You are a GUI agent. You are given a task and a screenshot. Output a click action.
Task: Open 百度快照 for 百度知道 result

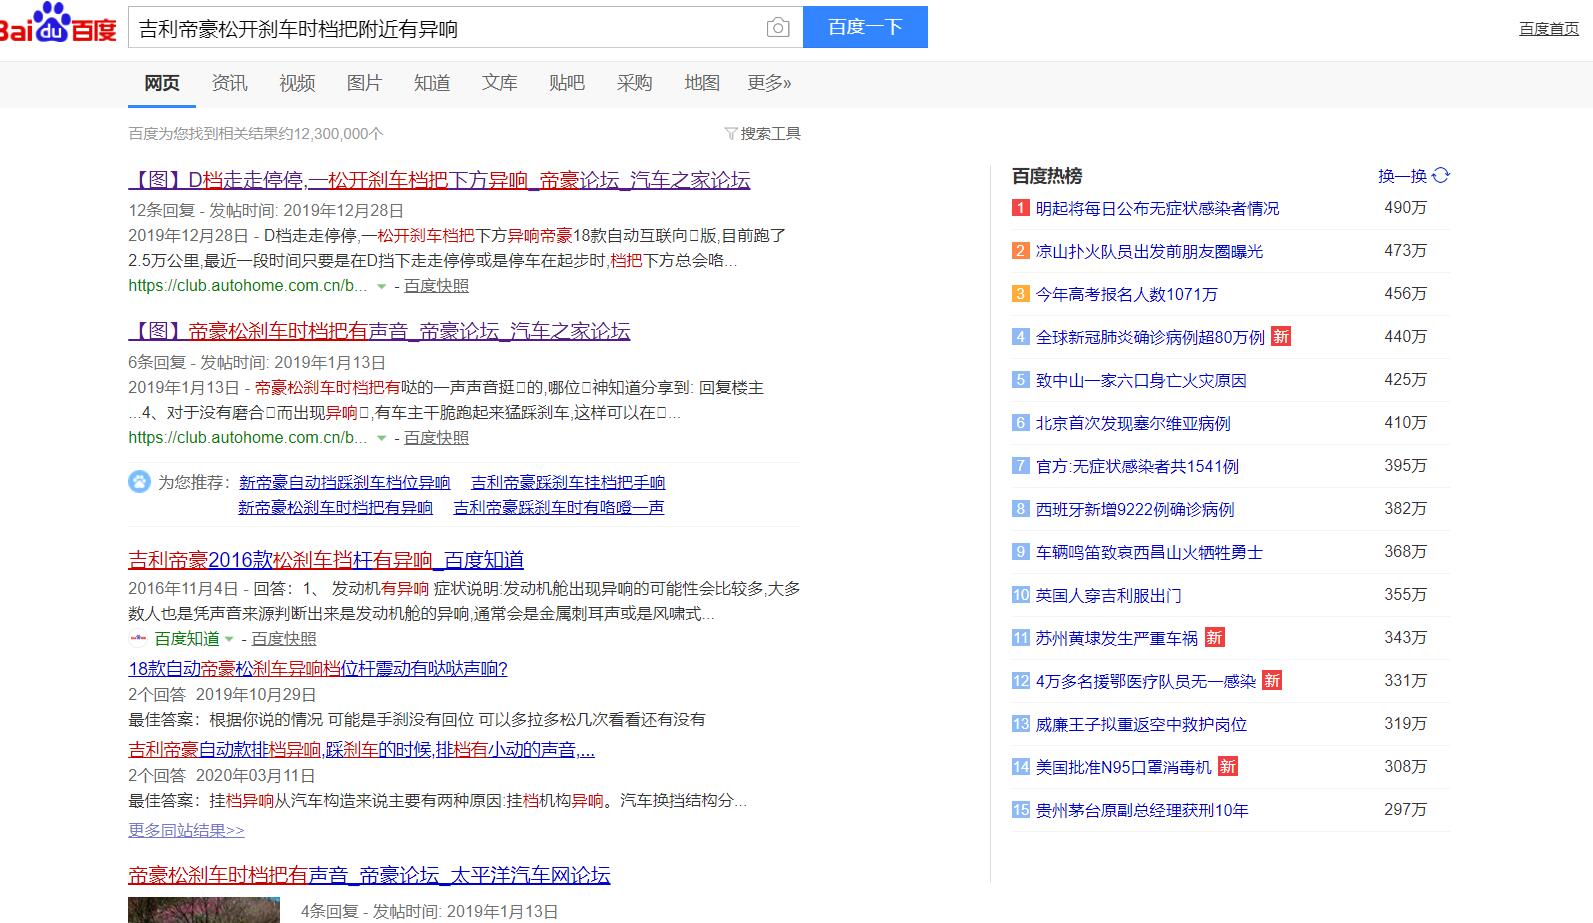point(284,638)
